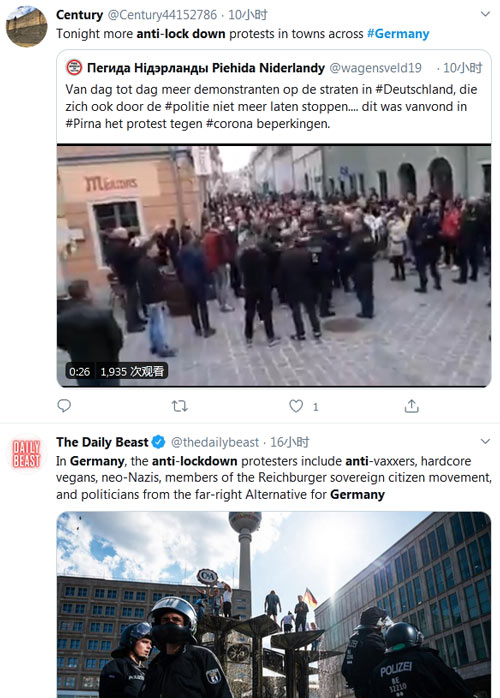Open Daily Beast tweet's 16-hour timestamp
500x698 pixels.
pyautogui.click(x=289, y=442)
